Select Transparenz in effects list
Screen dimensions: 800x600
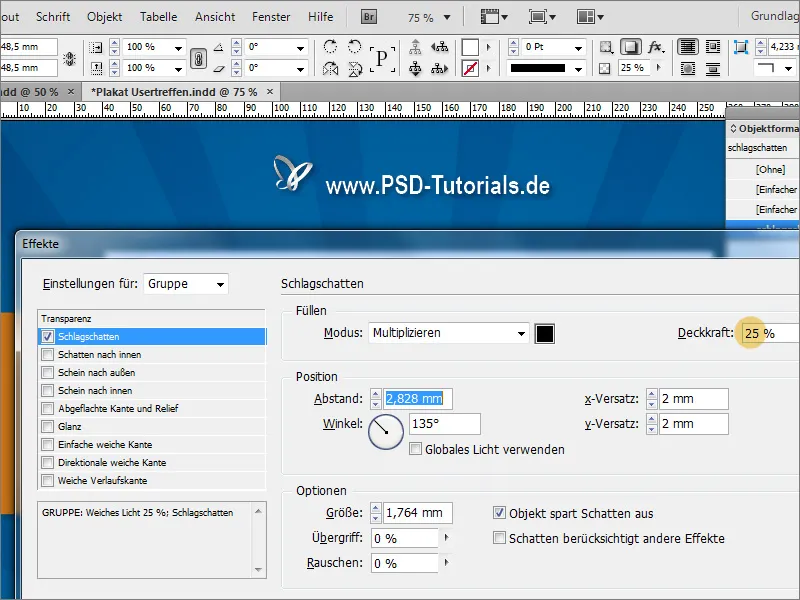152,319
